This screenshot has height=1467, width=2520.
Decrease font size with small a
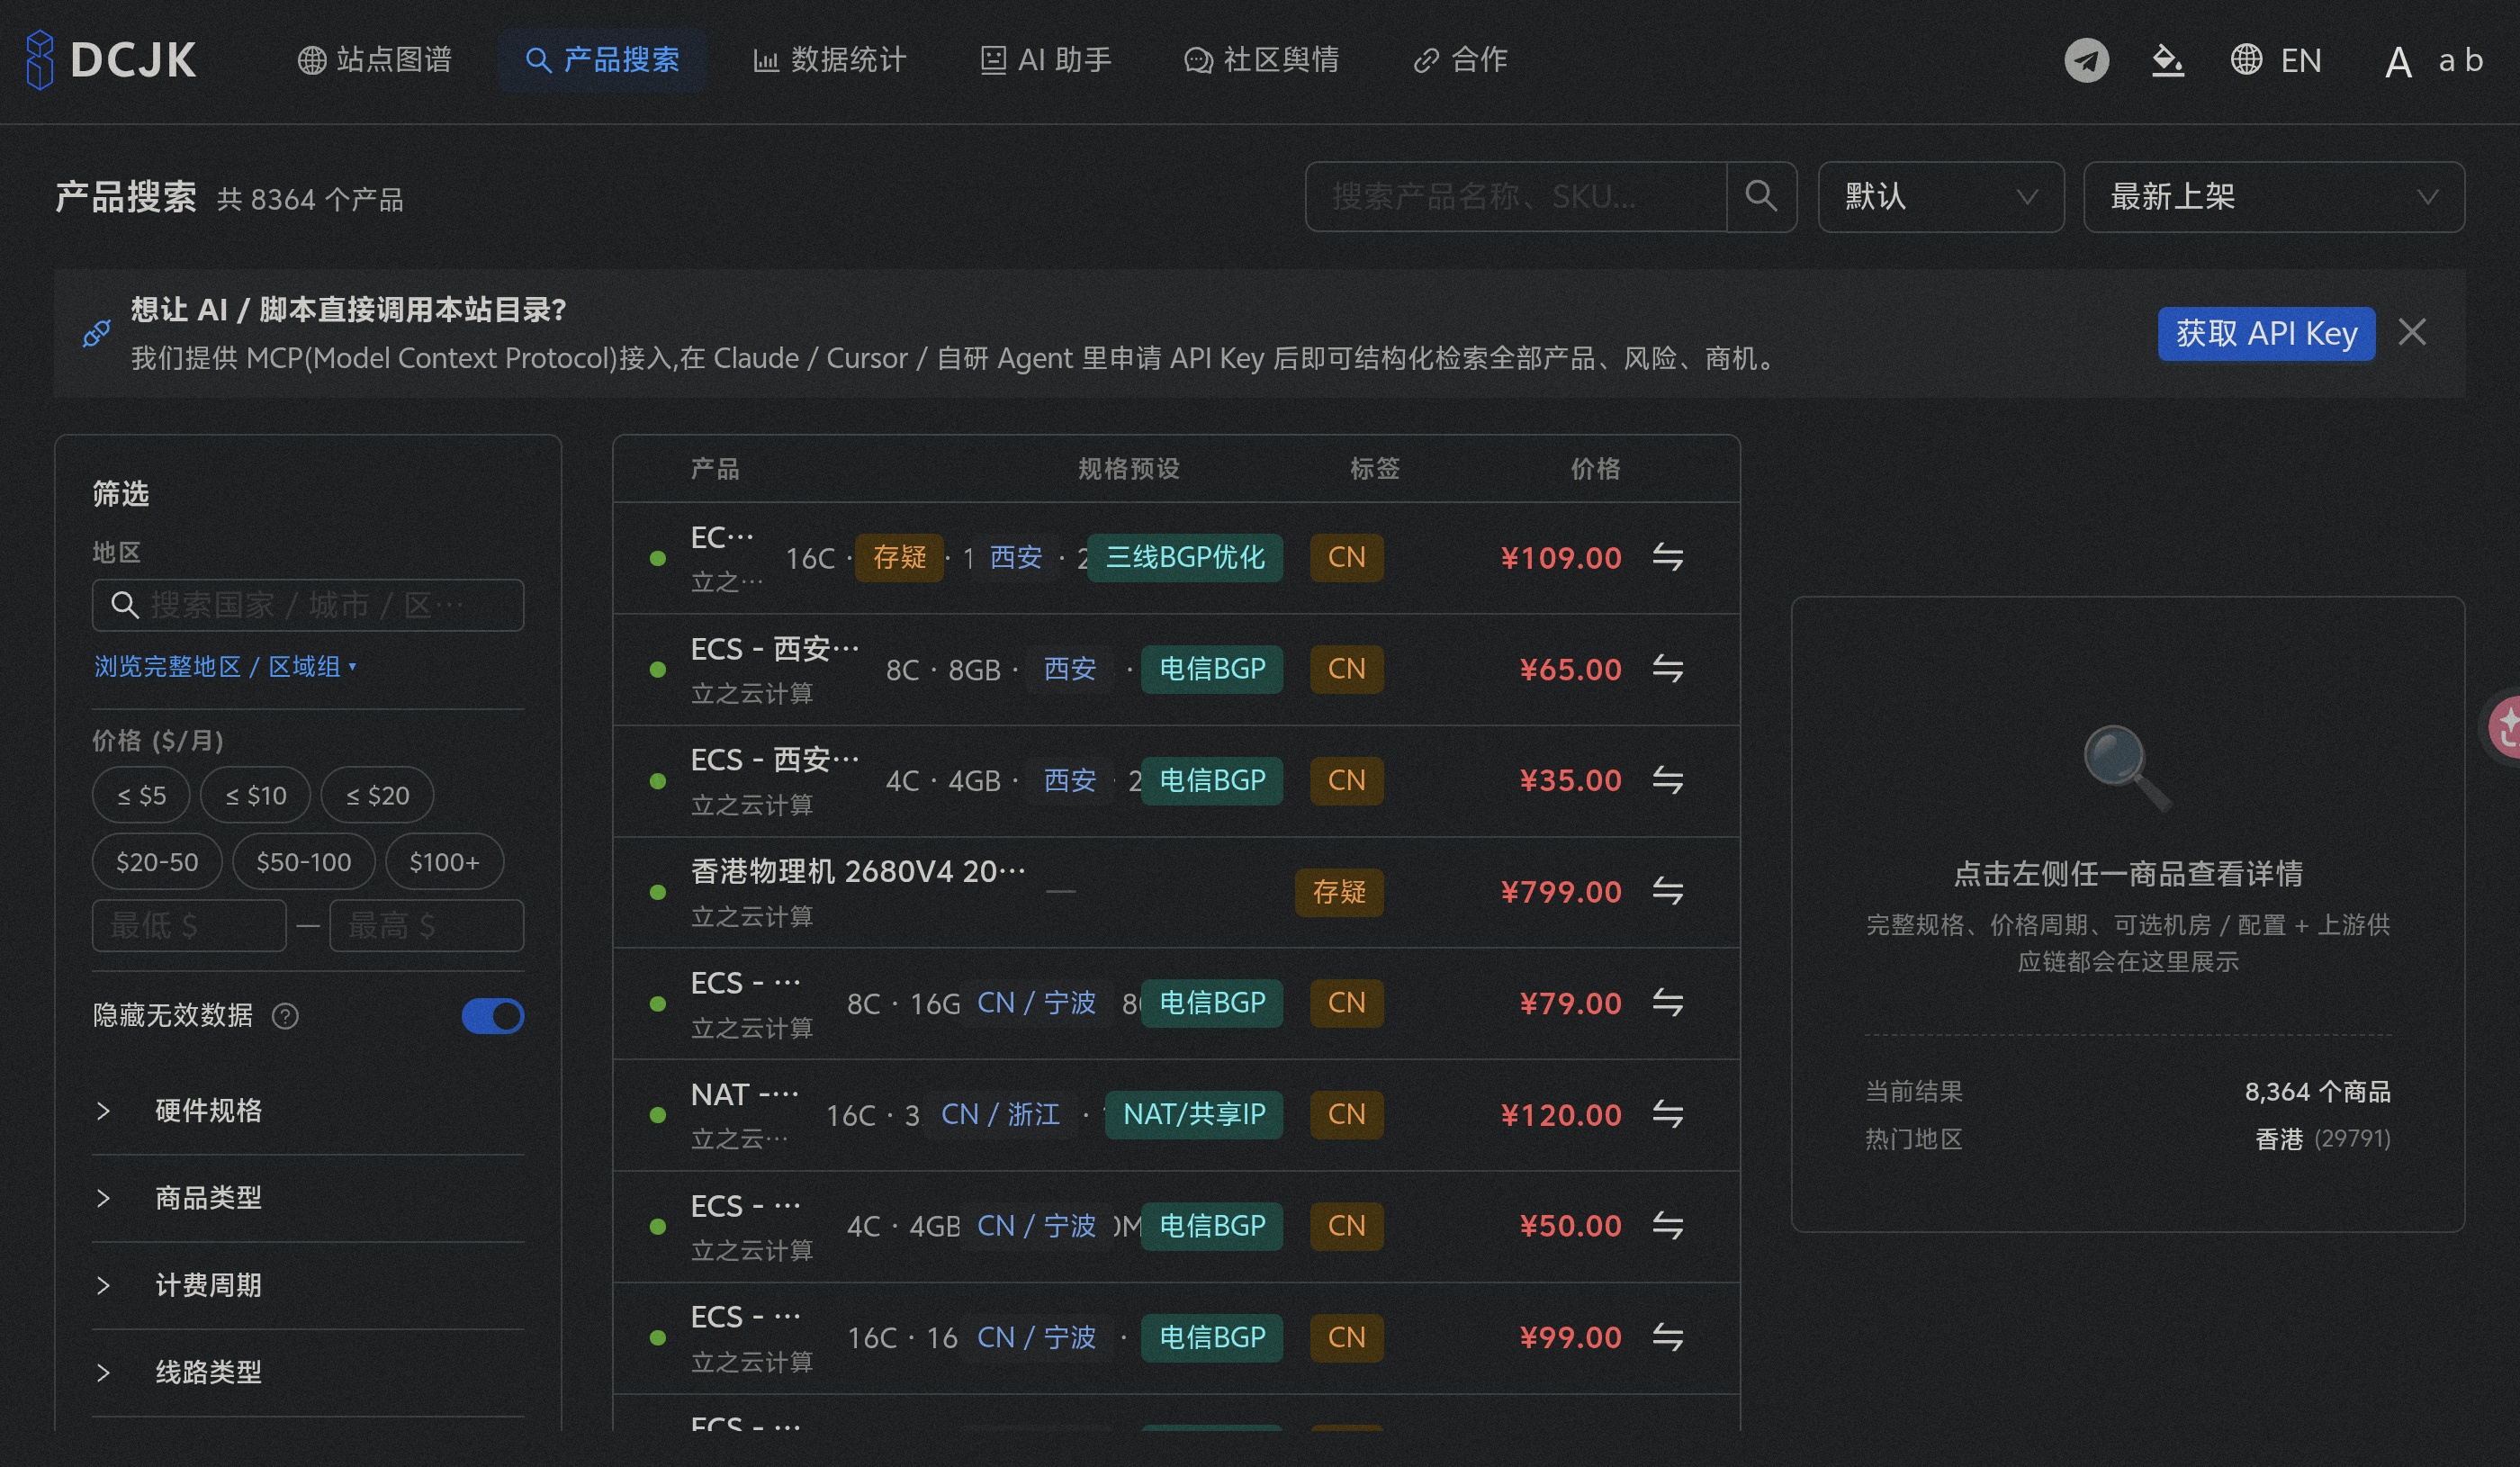click(2447, 60)
